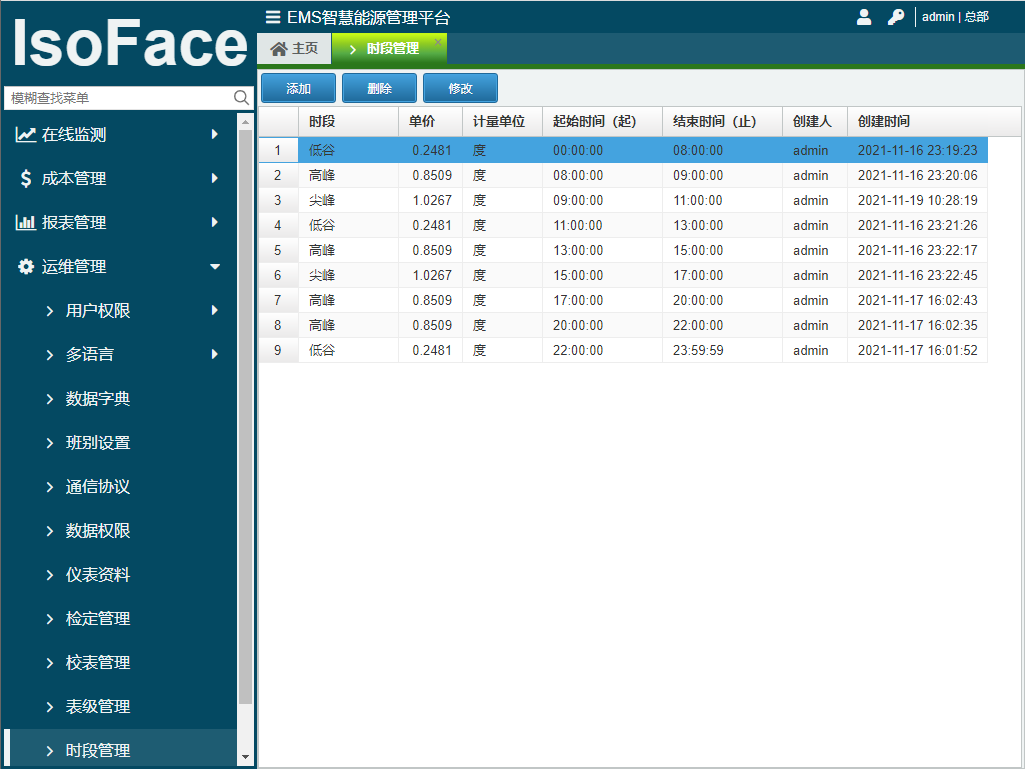Screen dimensions: 1025x769
Task: Click the key password icon
Action: [896, 17]
